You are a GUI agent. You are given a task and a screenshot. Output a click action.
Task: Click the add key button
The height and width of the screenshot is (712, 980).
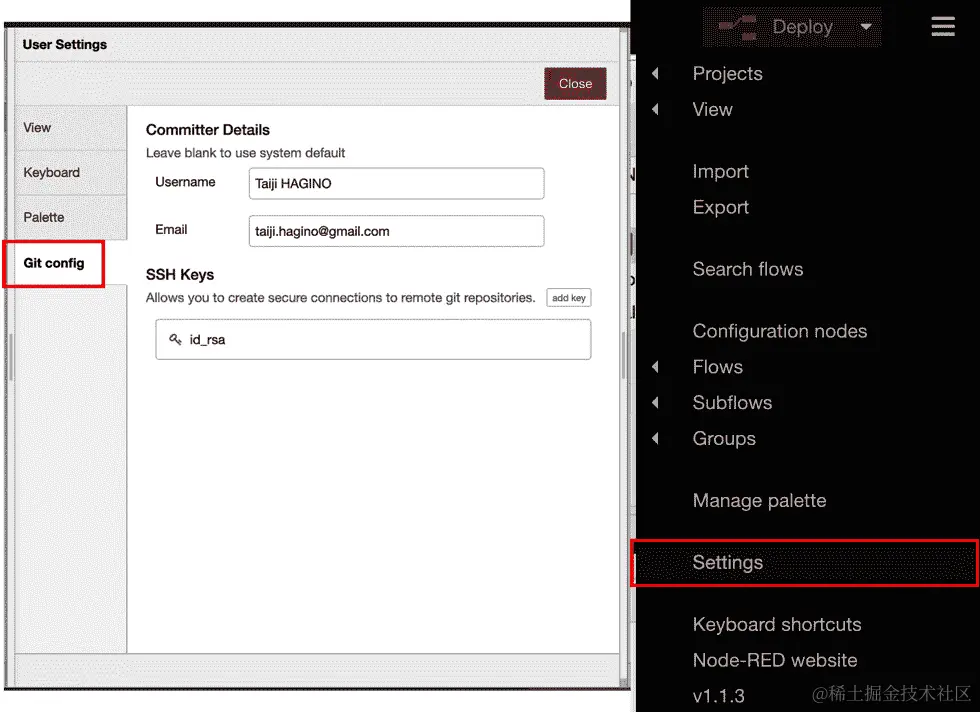click(x=569, y=298)
